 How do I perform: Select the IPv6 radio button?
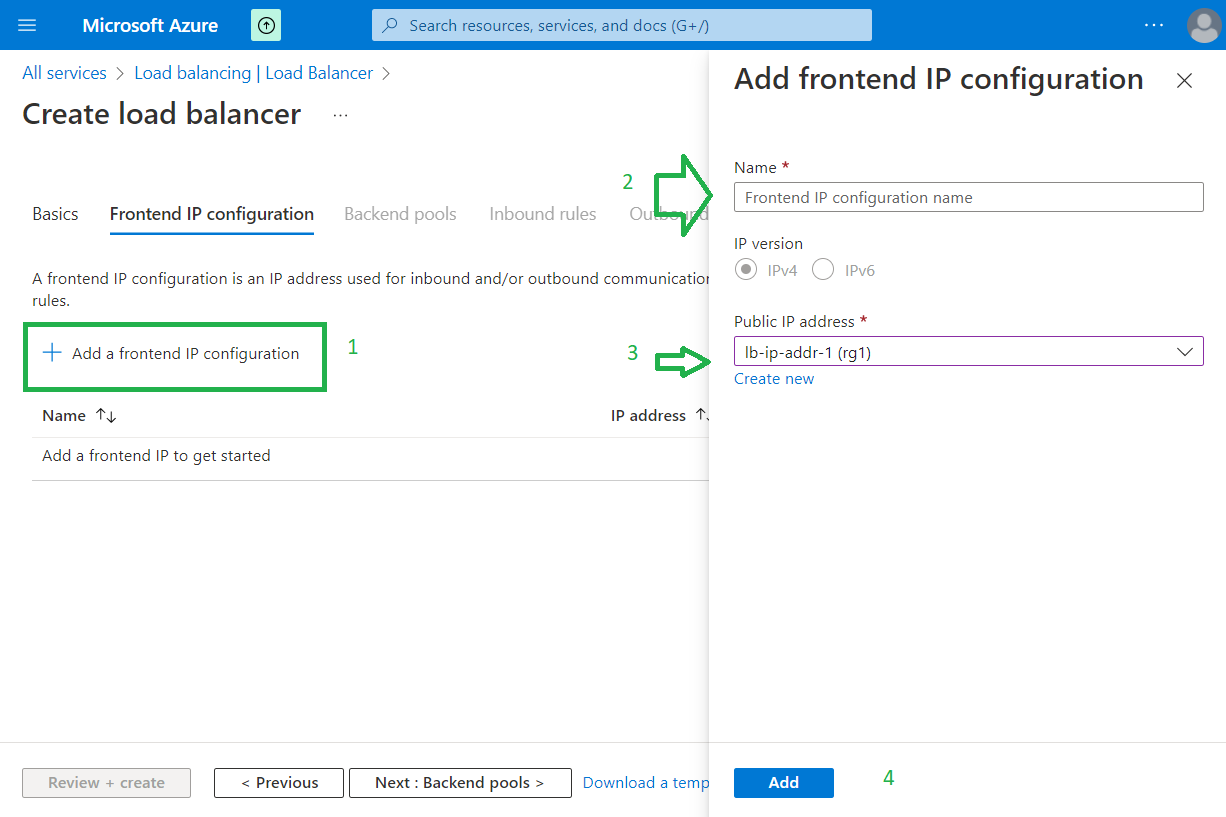(823, 270)
